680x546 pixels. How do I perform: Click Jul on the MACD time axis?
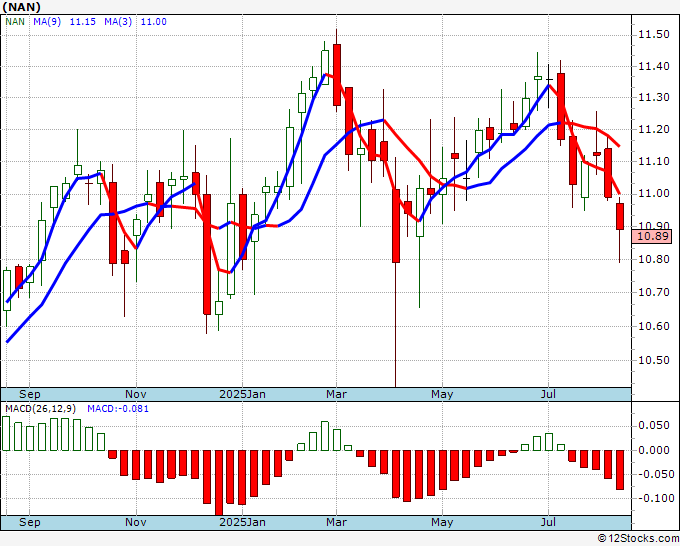point(549,522)
